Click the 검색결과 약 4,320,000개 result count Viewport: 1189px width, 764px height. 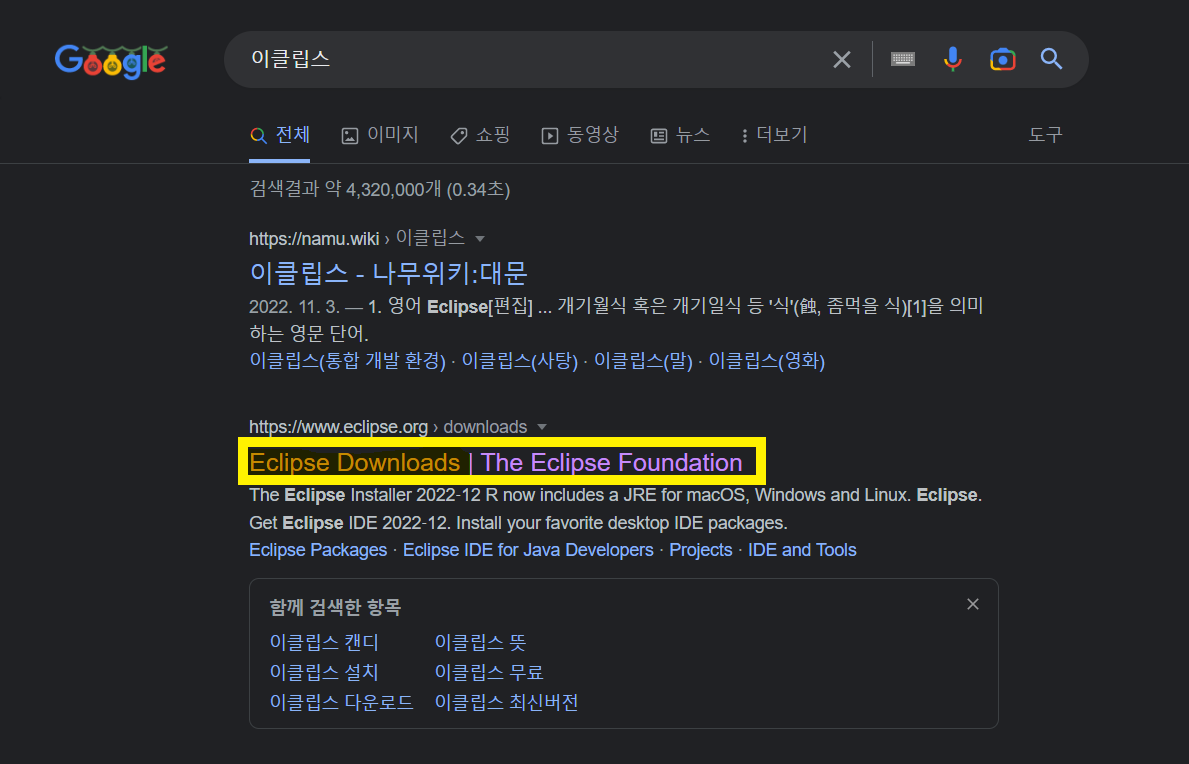point(379,189)
